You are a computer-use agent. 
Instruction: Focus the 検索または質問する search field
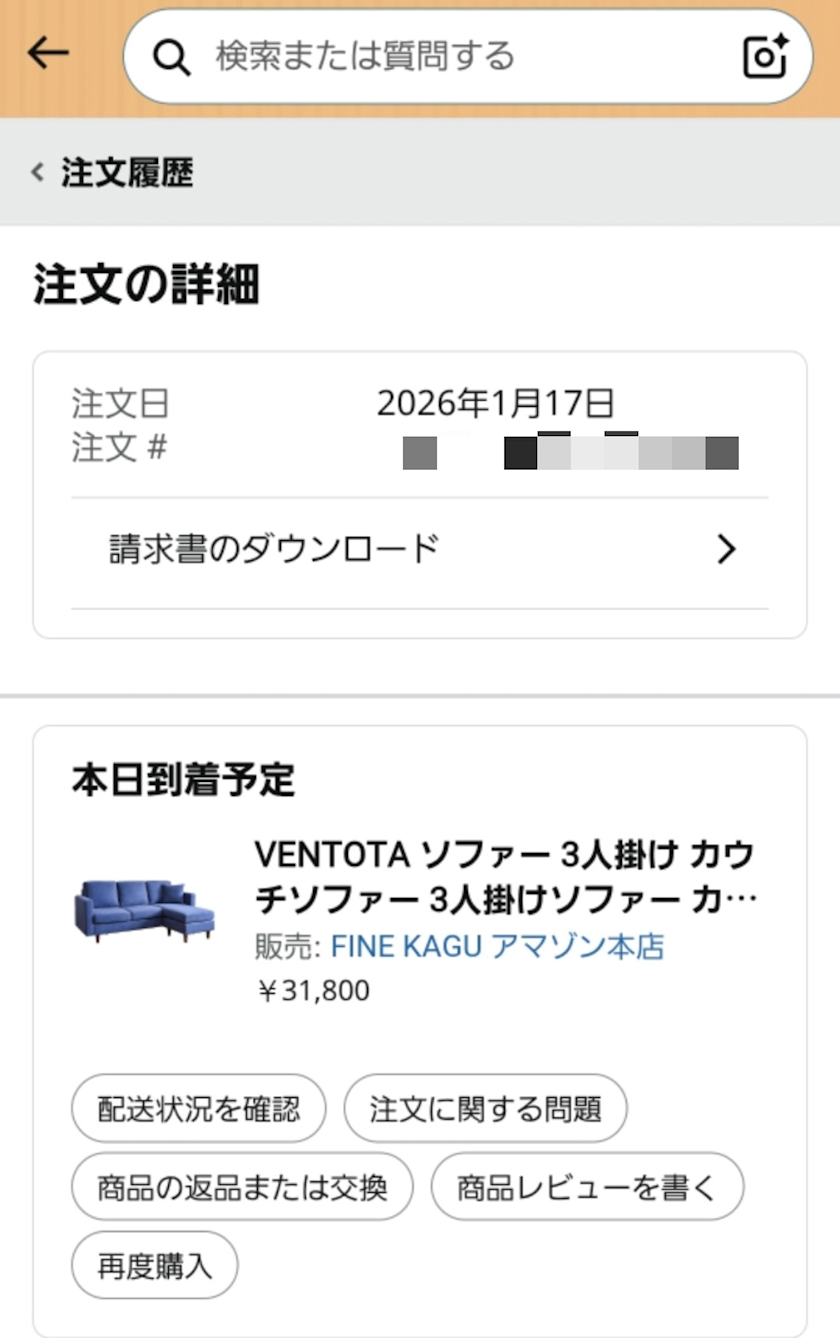[x=450, y=56]
